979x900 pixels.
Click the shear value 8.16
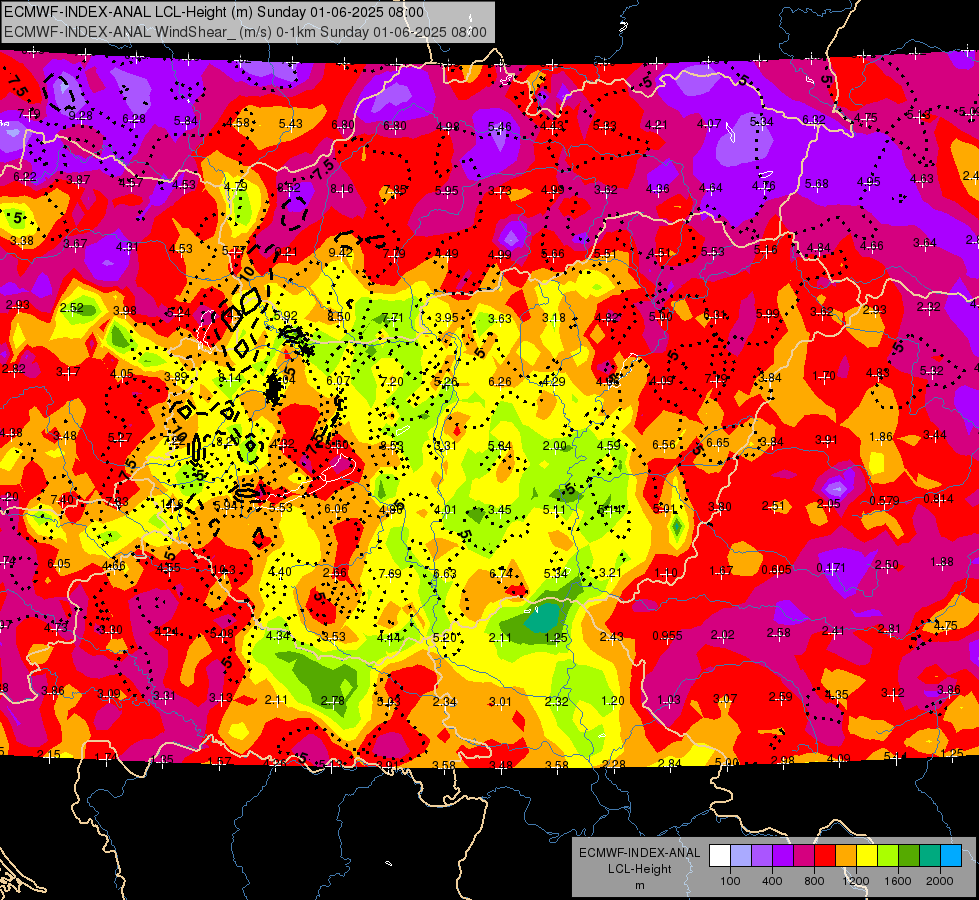coord(342,189)
